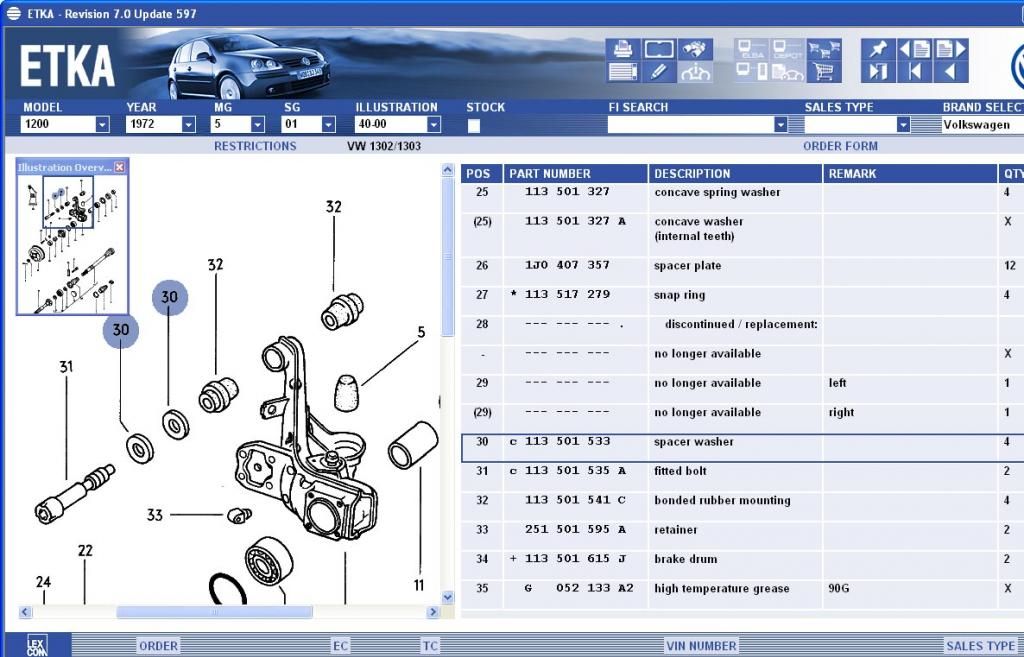Screen dimensions: 1024x657
Task: Click the LEXCOM logo in status bar
Action: click(x=37, y=645)
